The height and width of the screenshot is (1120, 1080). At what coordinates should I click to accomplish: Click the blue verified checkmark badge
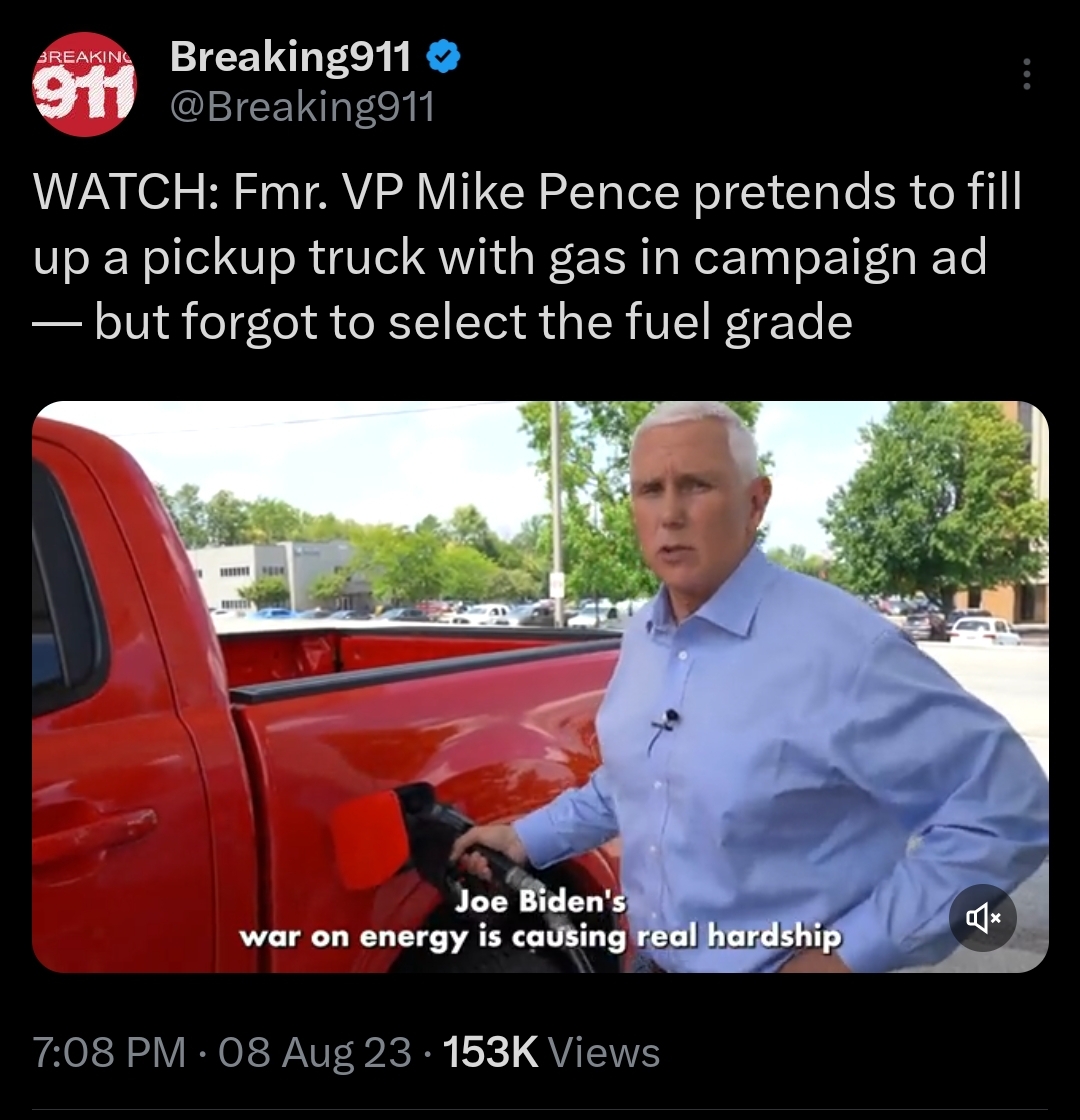click(444, 57)
